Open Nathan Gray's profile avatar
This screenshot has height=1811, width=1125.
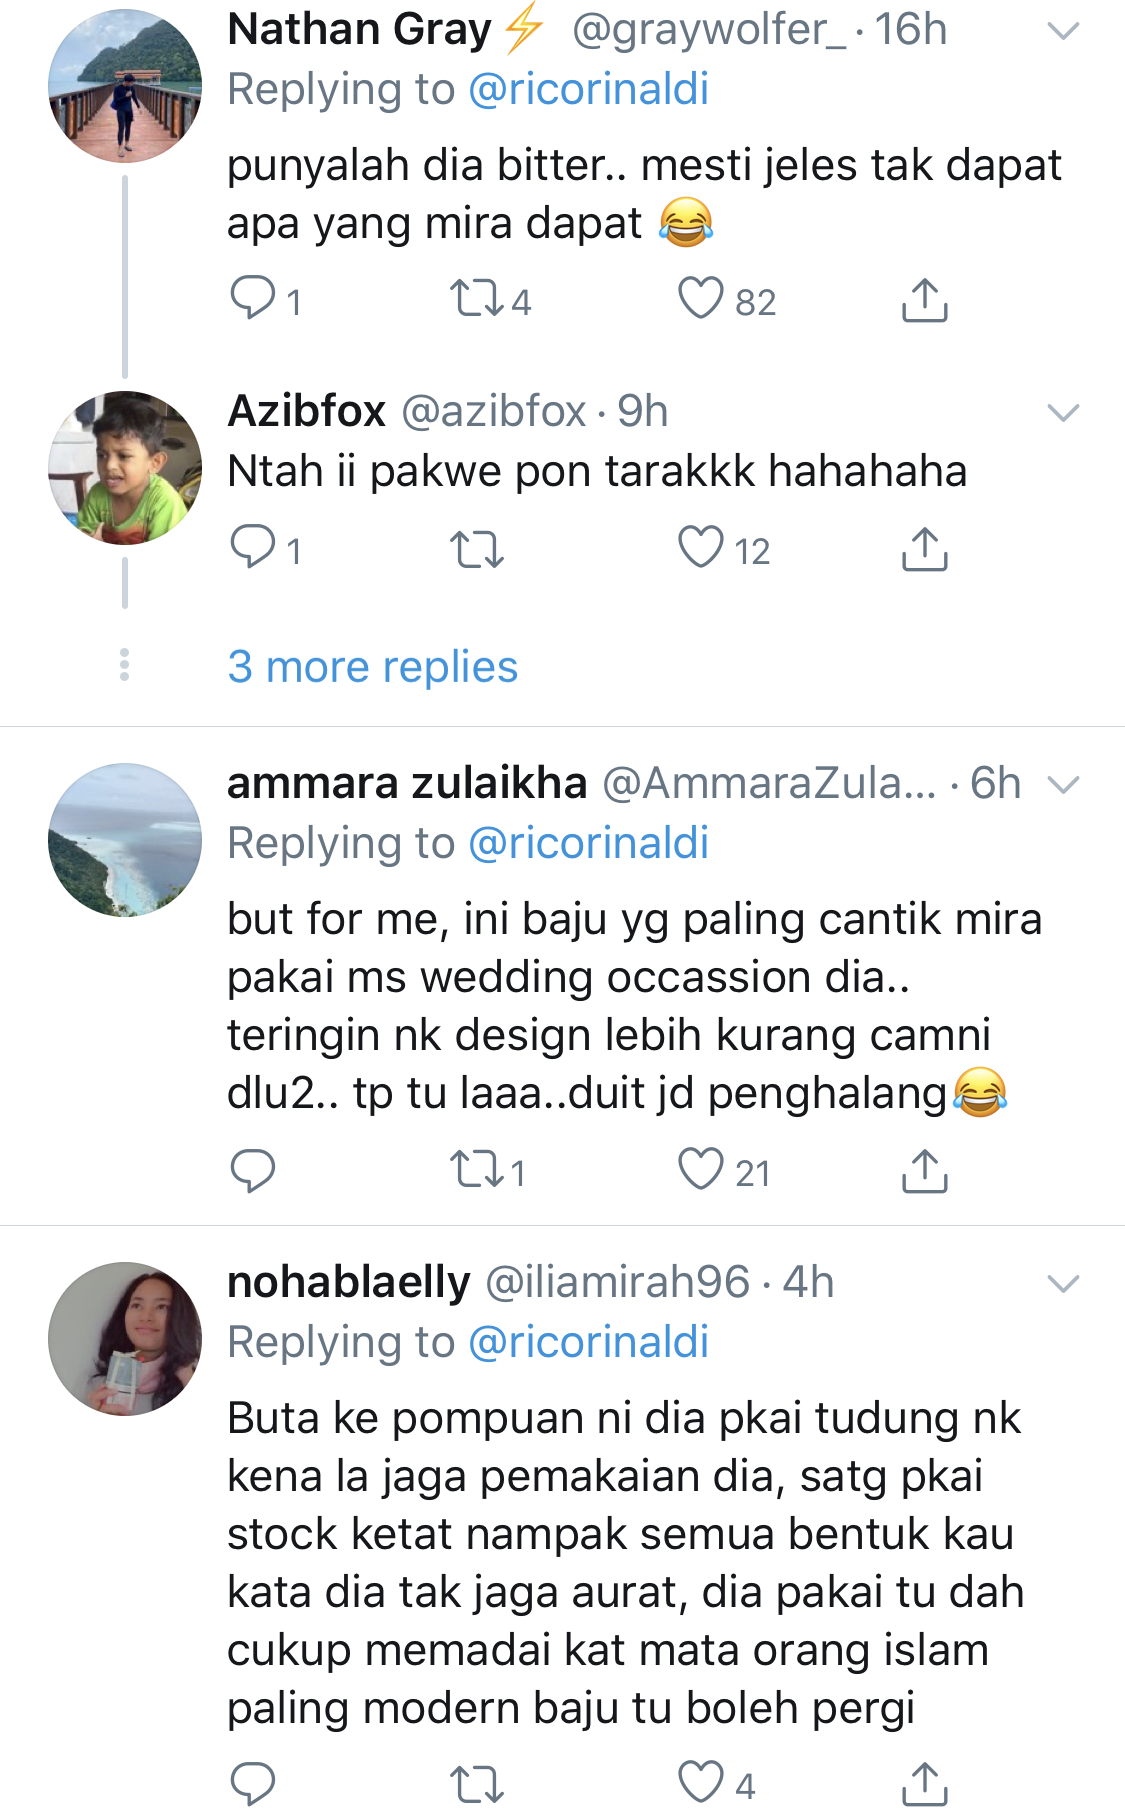(x=125, y=86)
